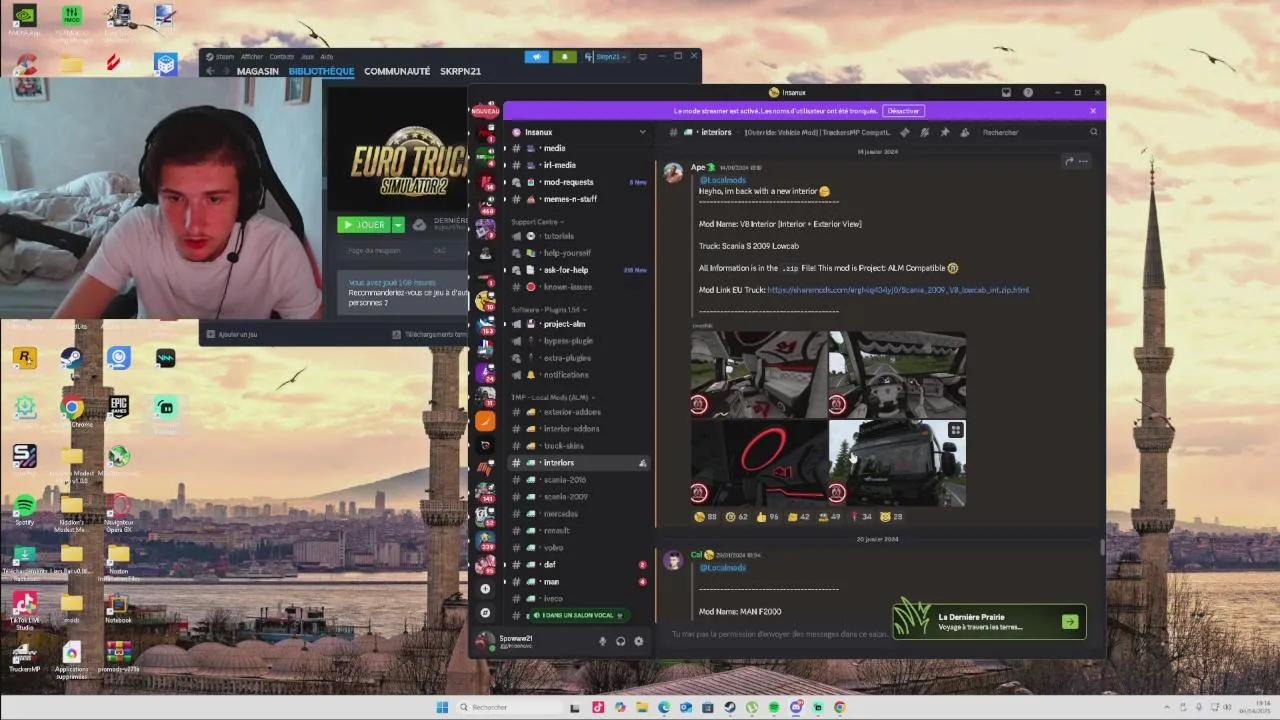Deafen yourself with the headphone icon

click(620, 641)
